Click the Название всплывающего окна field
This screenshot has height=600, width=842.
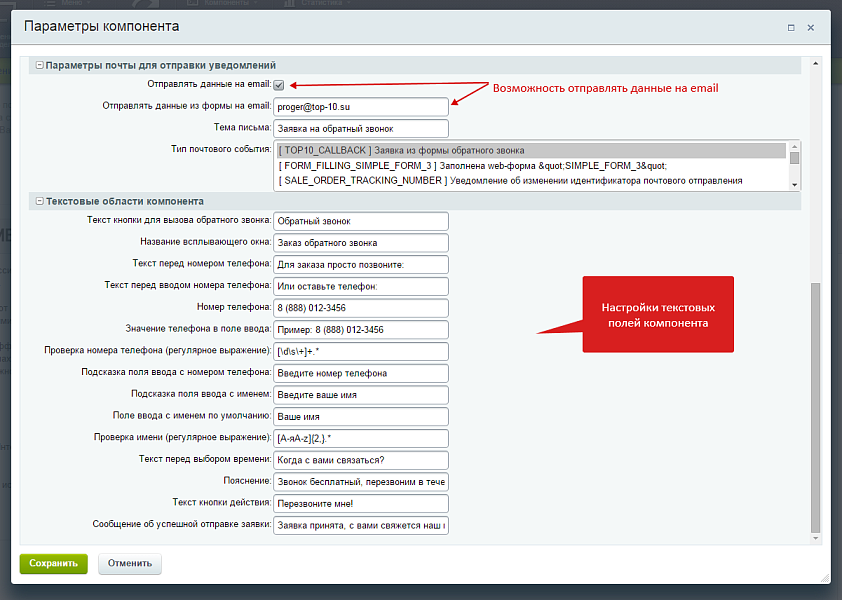point(361,242)
